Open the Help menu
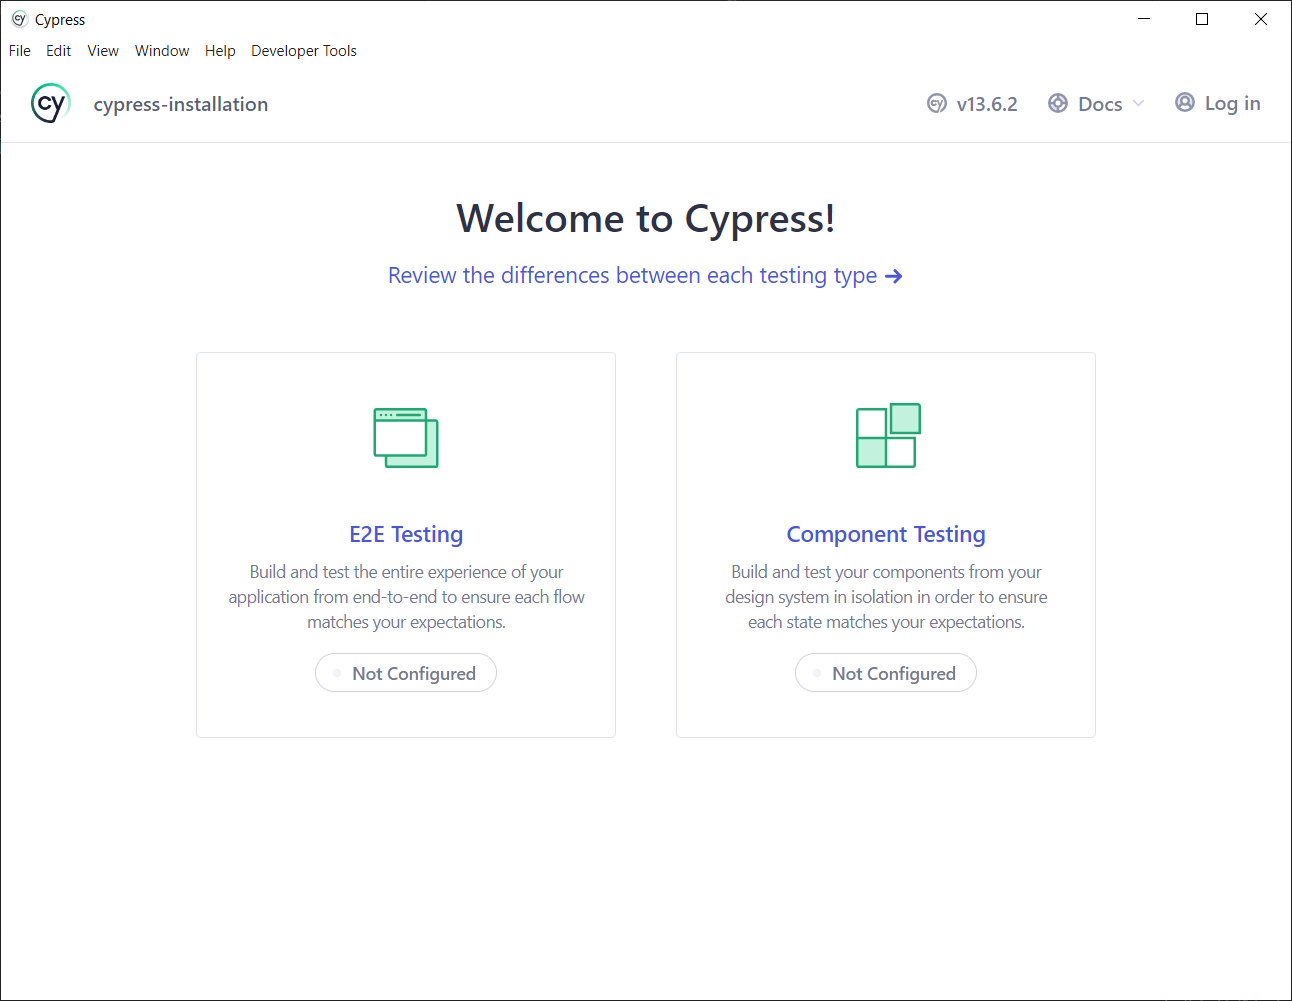The height and width of the screenshot is (1001, 1292). pos(220,51)
